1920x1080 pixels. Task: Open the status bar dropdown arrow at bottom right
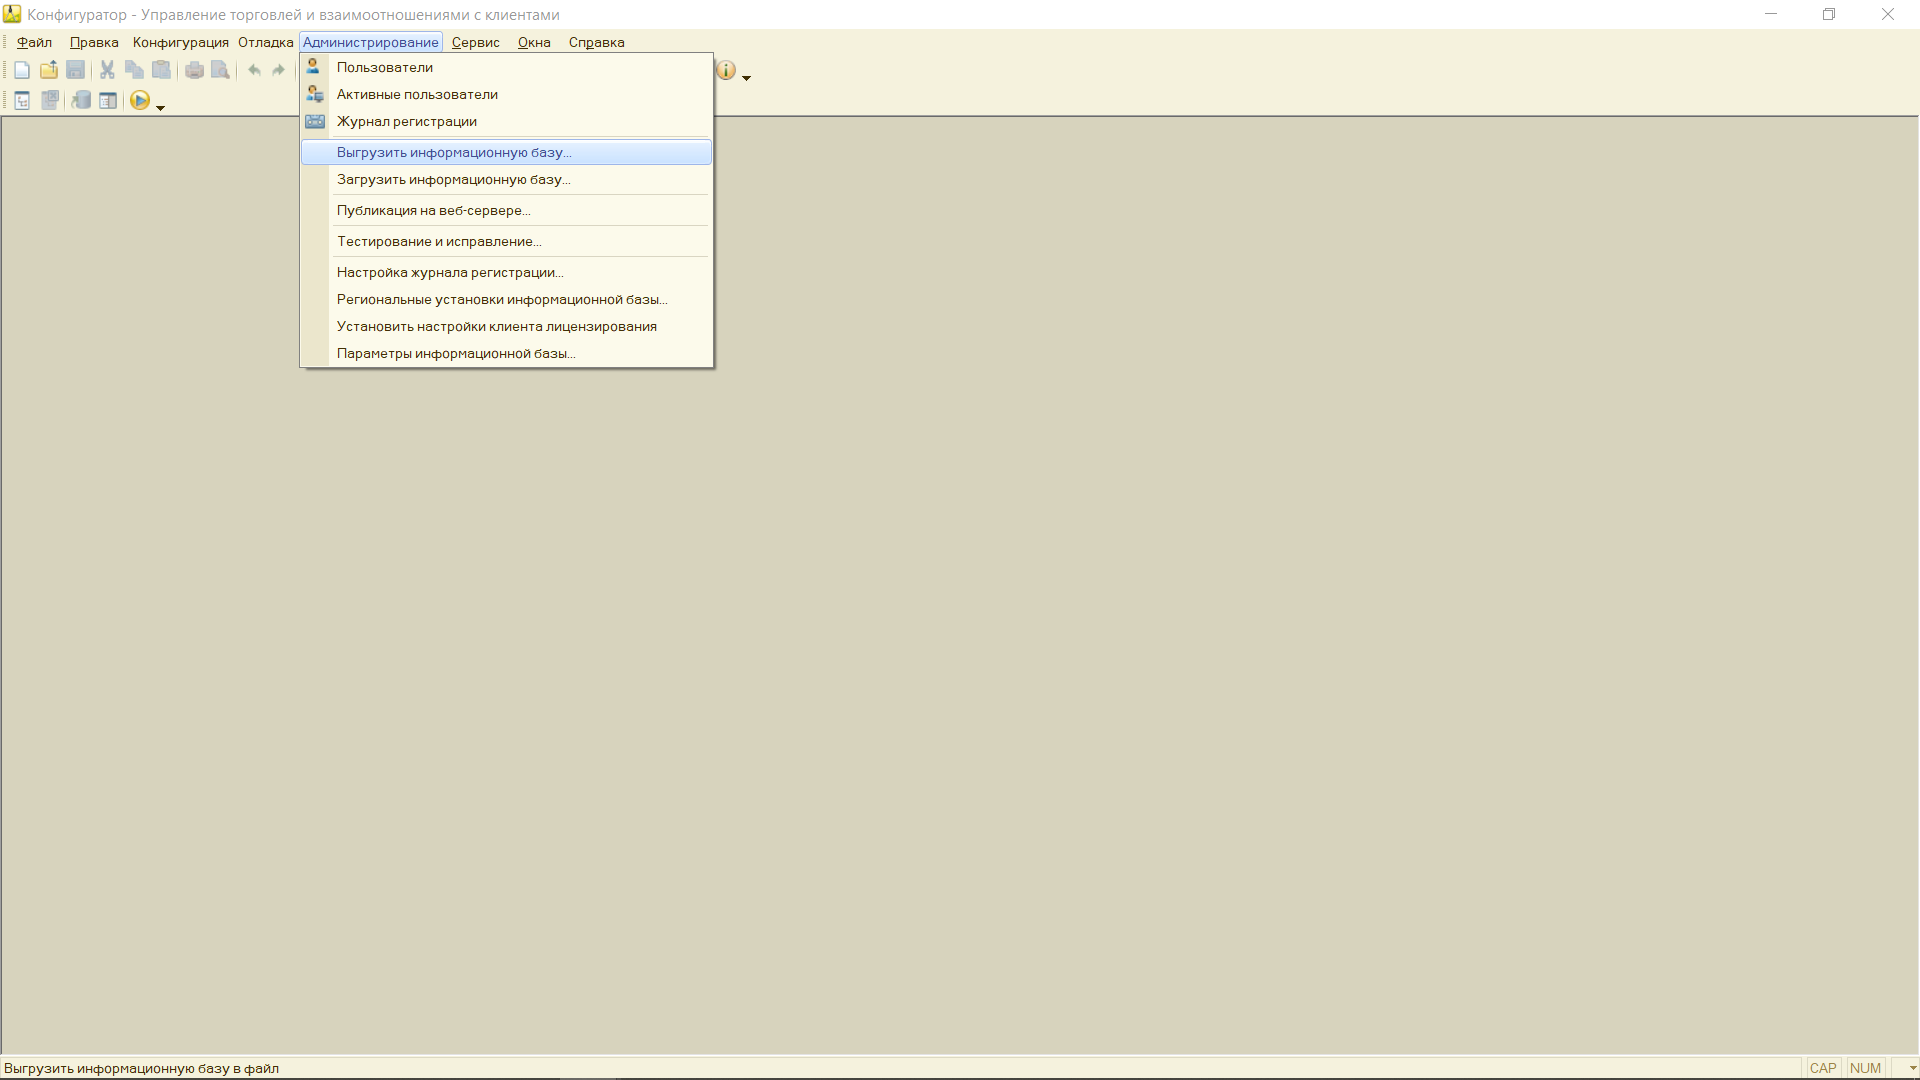point(1912,1068)
